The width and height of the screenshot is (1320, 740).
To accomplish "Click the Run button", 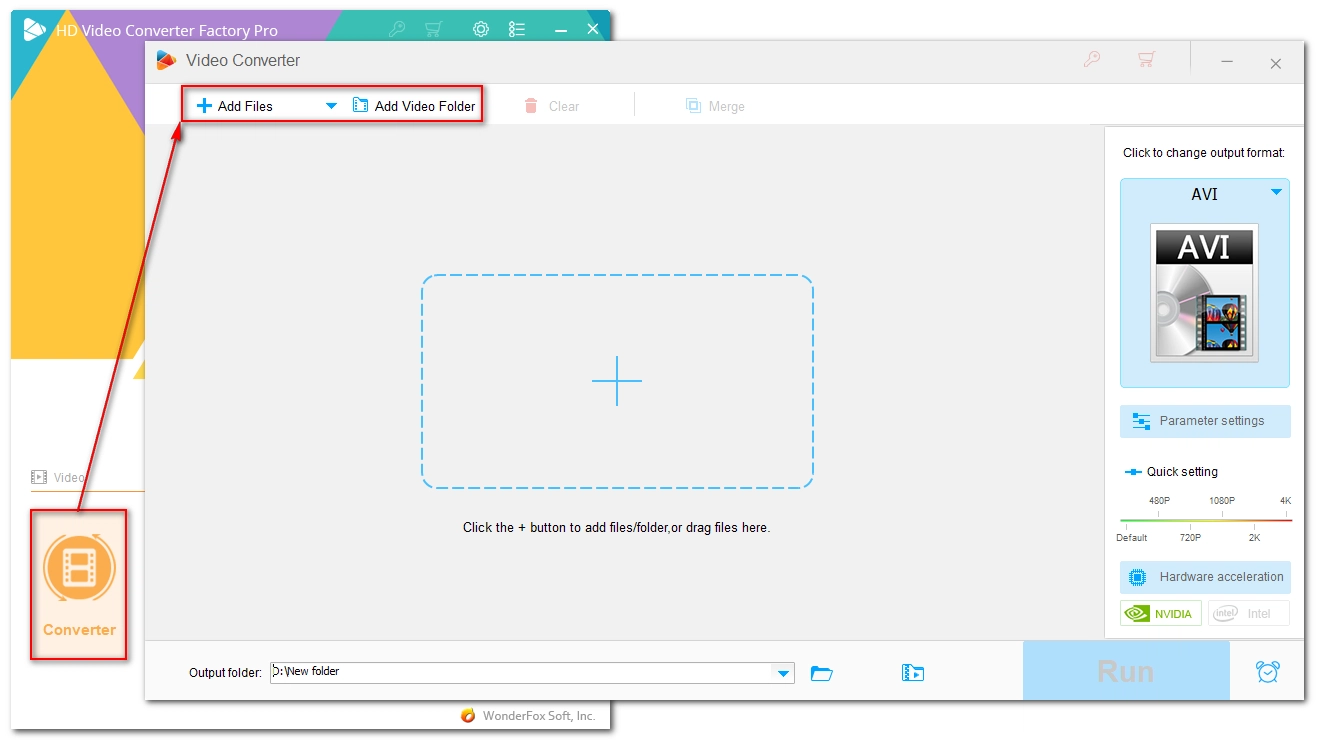I will click(1126, 671).
